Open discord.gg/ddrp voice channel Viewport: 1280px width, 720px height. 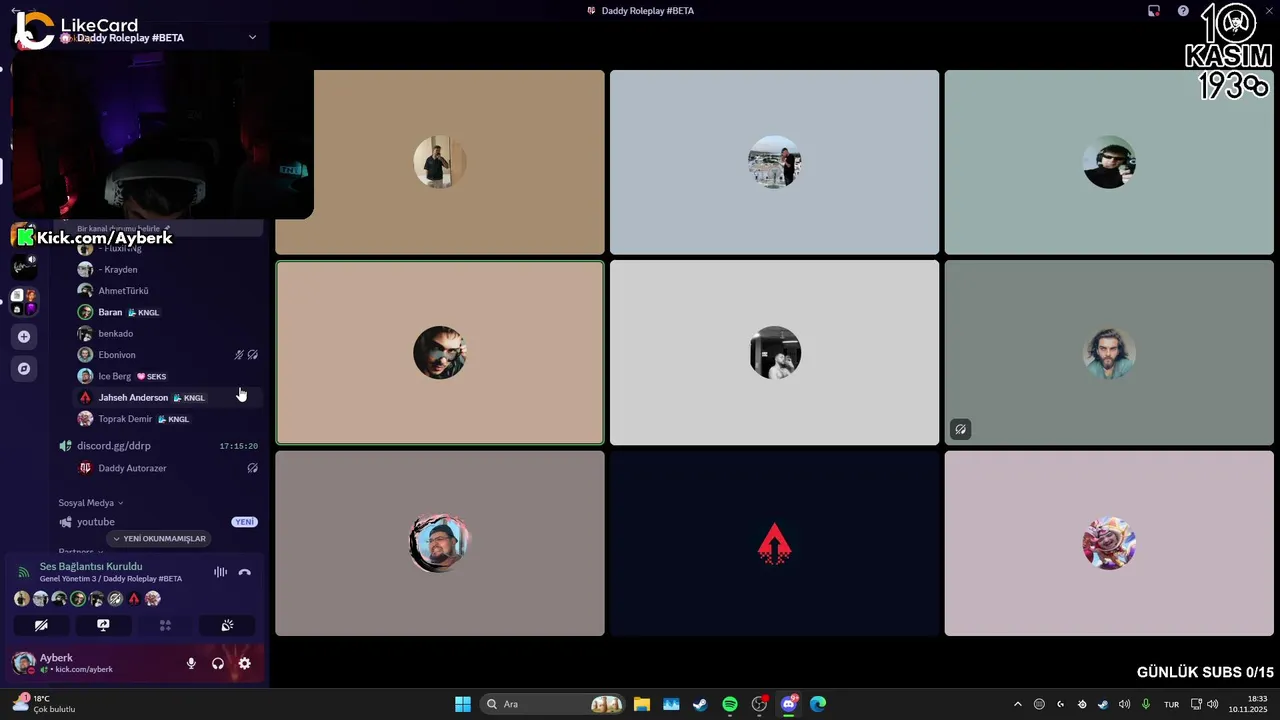tap(158, 446)
